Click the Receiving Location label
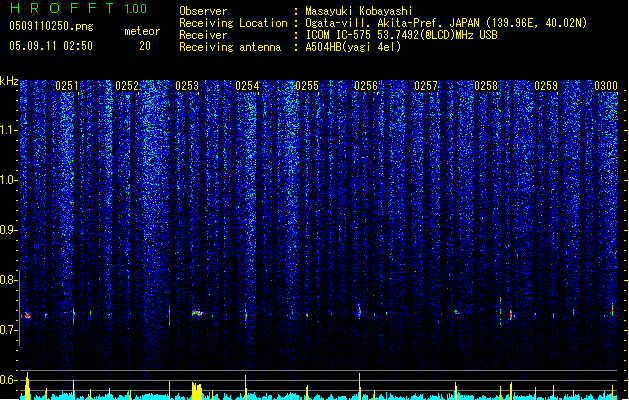 [x=233, y=23]
